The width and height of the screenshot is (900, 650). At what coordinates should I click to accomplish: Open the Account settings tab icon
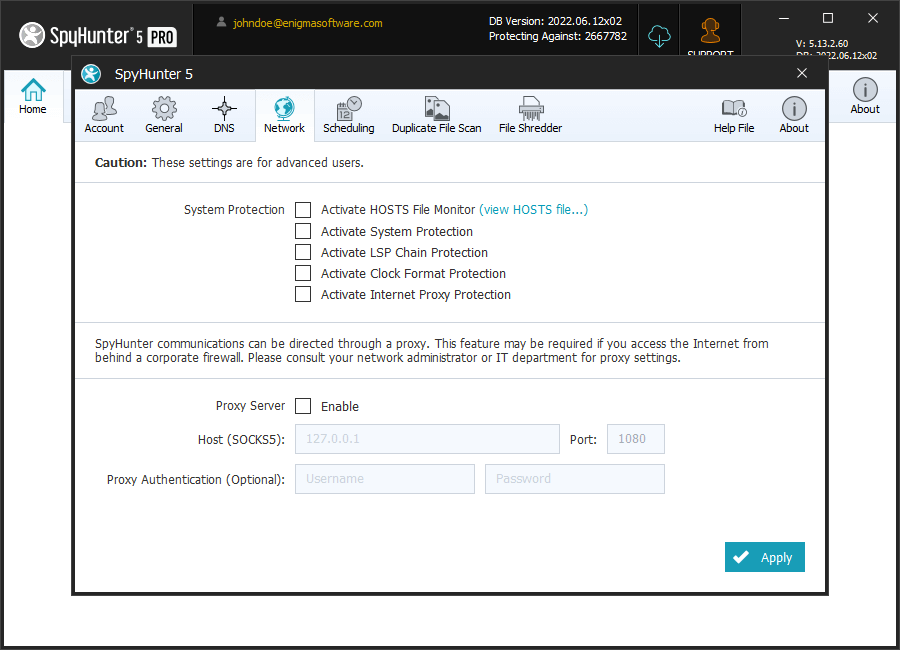tap(104, 109)
